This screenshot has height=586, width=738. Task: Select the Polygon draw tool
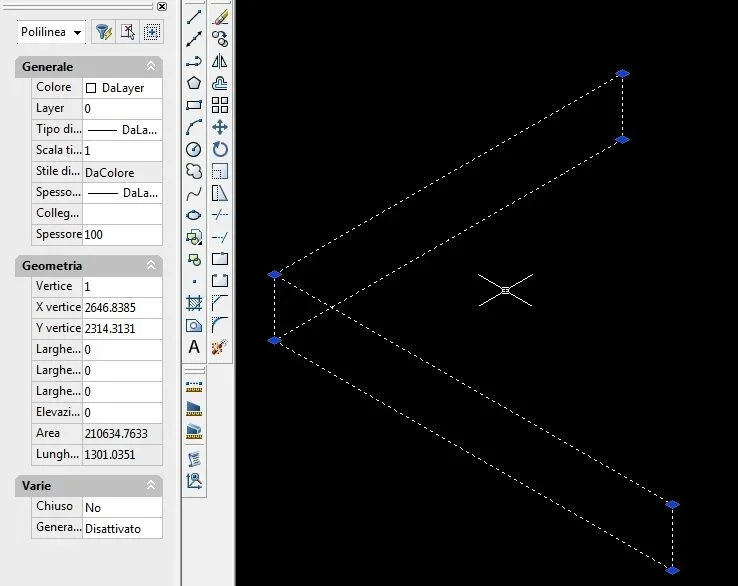pyautogui.click(x=194, y=83)
